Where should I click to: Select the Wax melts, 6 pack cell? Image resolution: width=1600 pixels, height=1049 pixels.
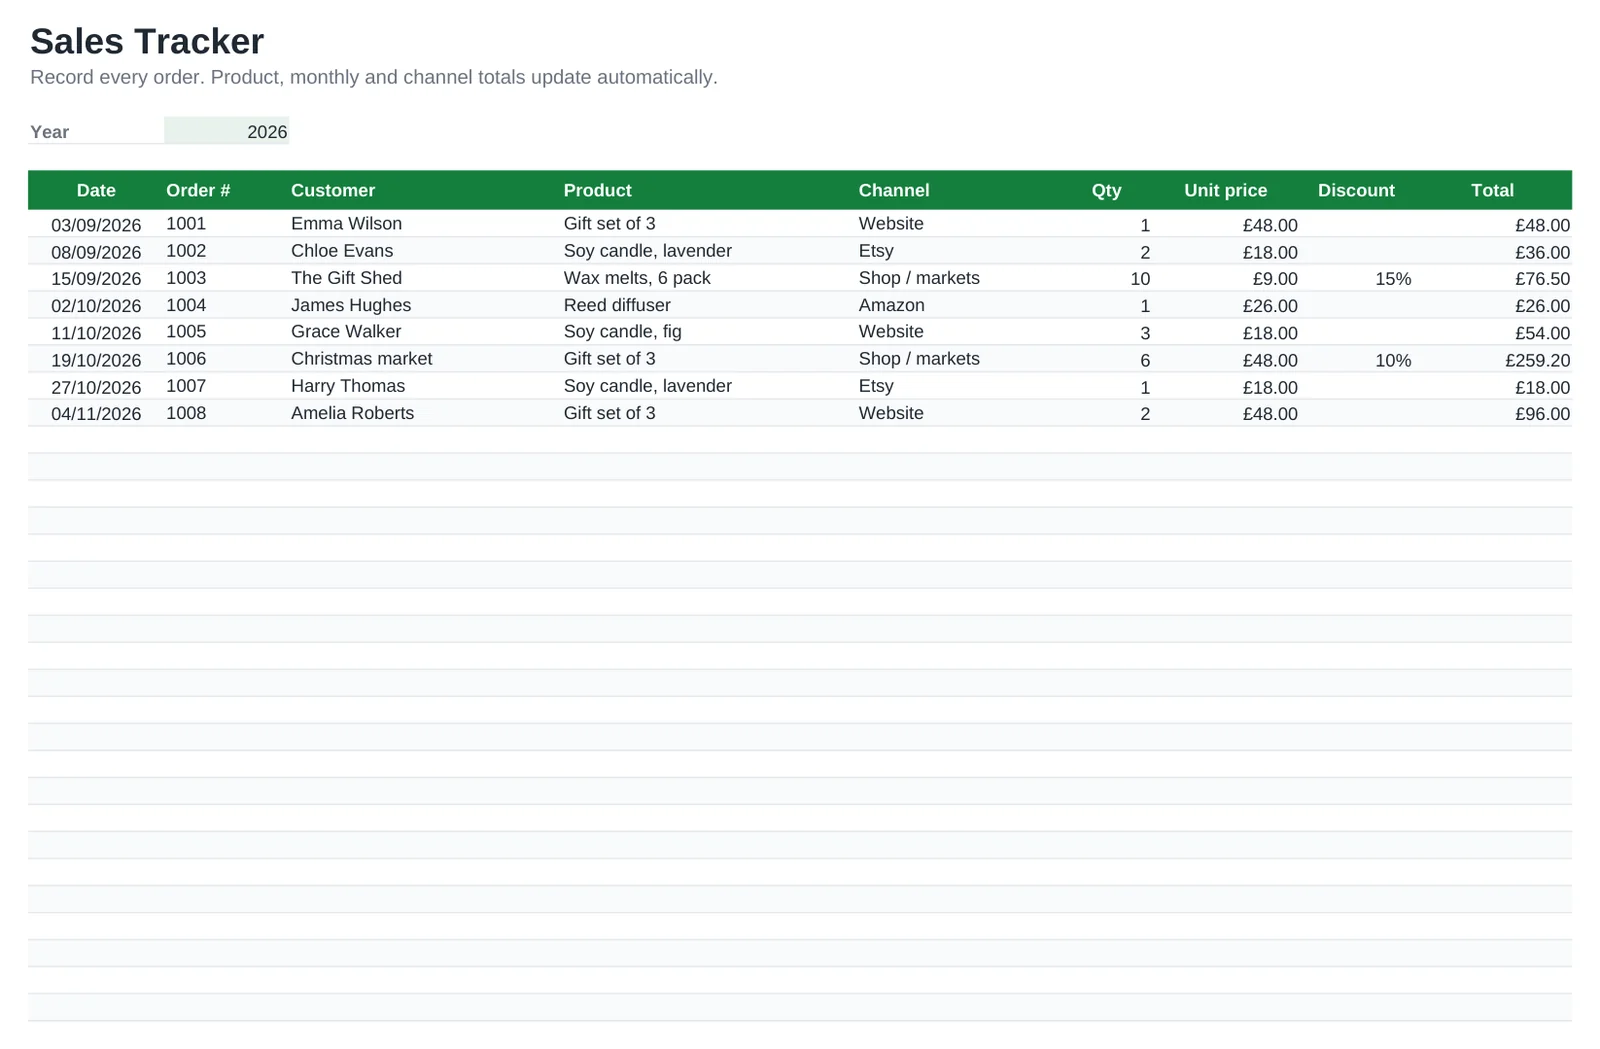click(637, 278)
